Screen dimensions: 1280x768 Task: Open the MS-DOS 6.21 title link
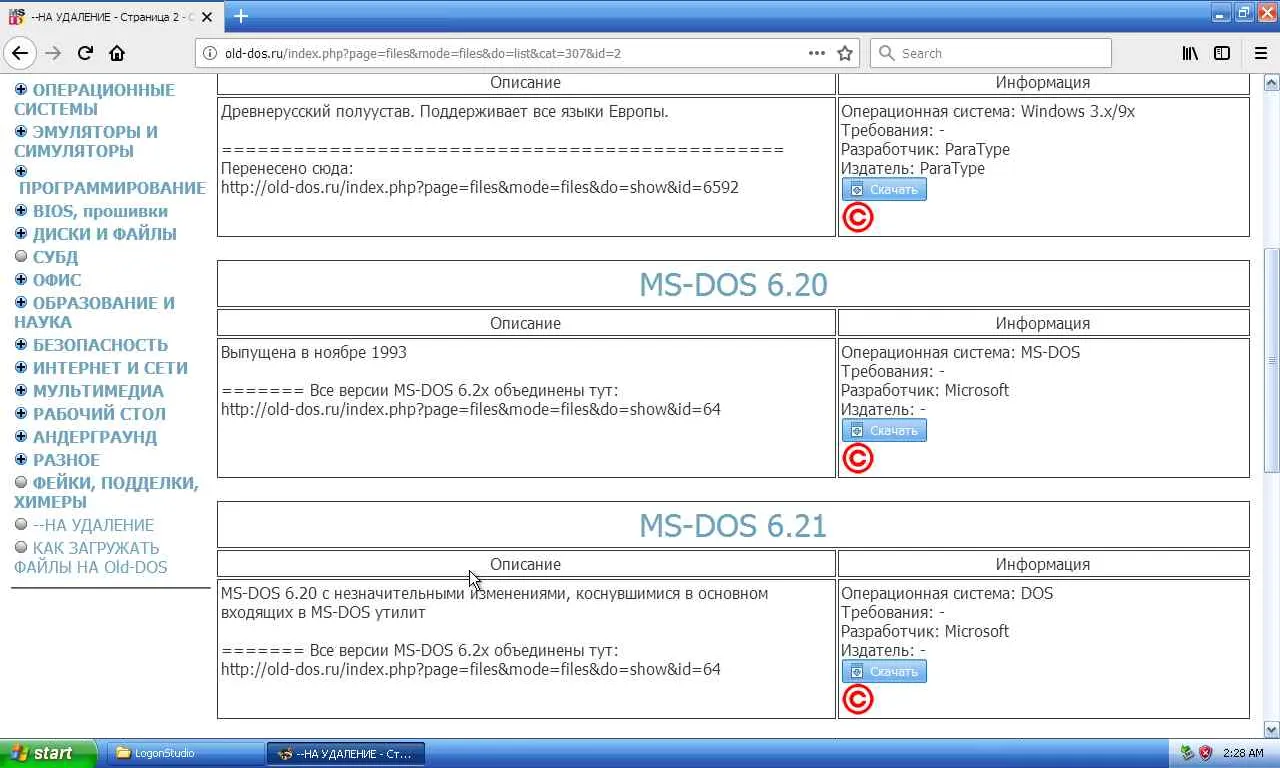click(733, 526)
